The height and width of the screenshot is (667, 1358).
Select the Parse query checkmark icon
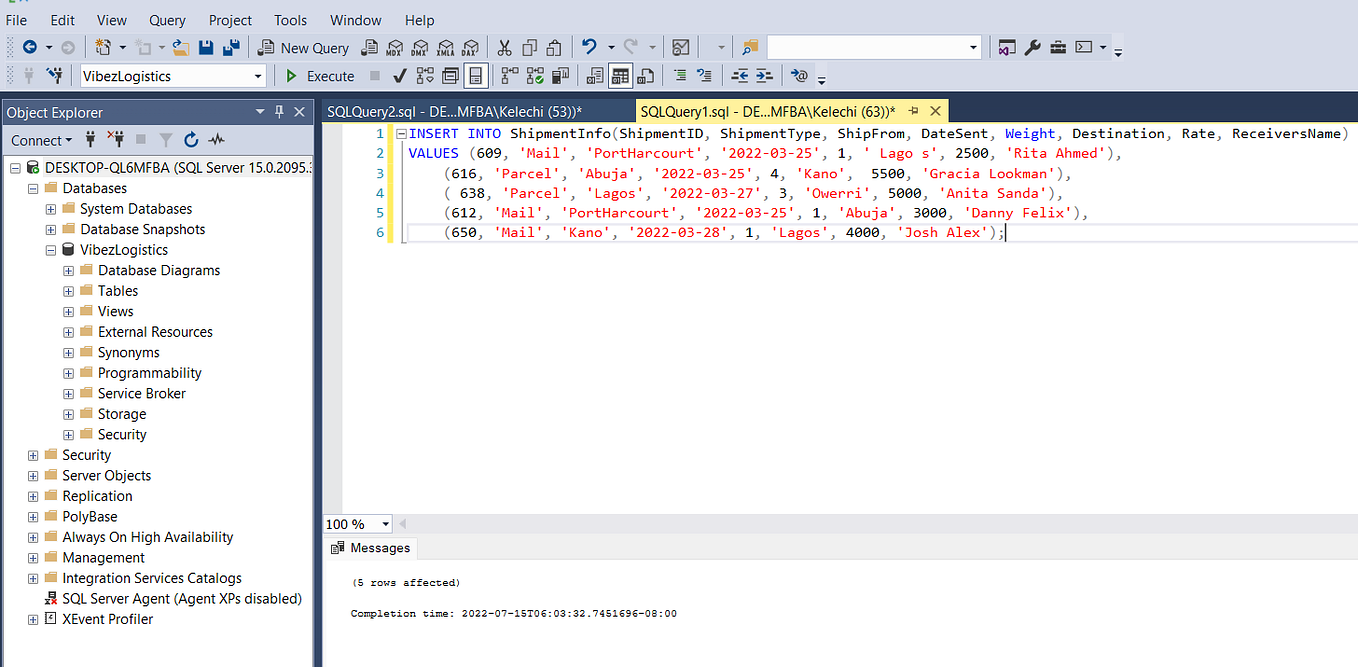pos(398,75)
